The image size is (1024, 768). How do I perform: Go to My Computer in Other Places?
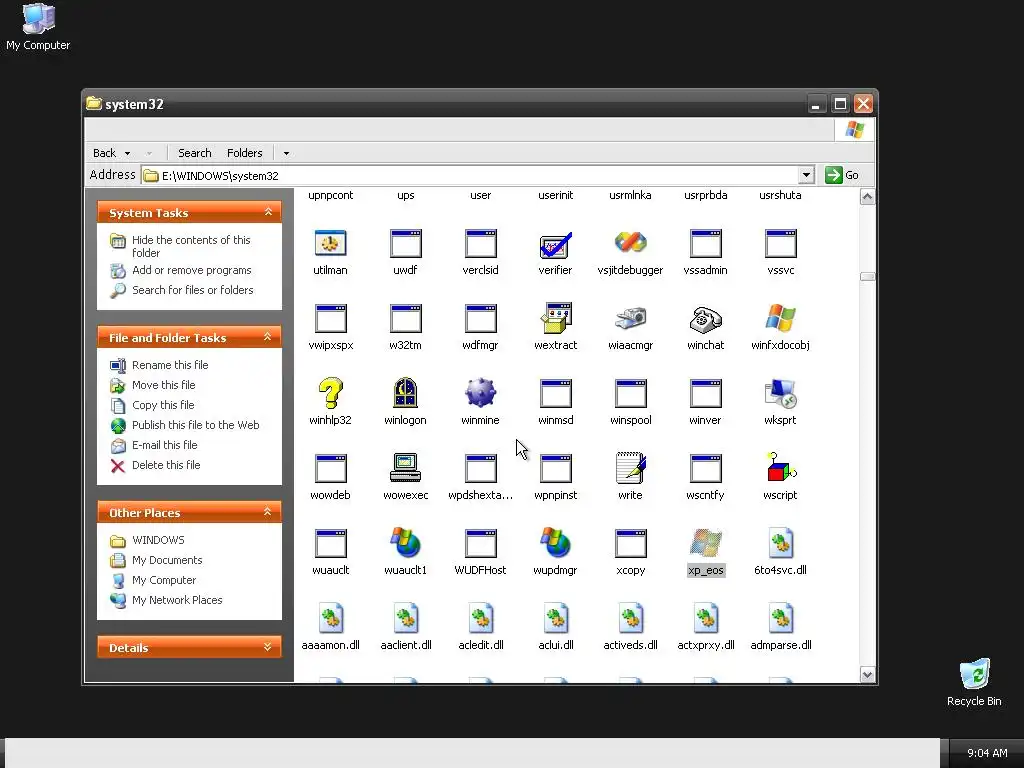coord(164,580)
